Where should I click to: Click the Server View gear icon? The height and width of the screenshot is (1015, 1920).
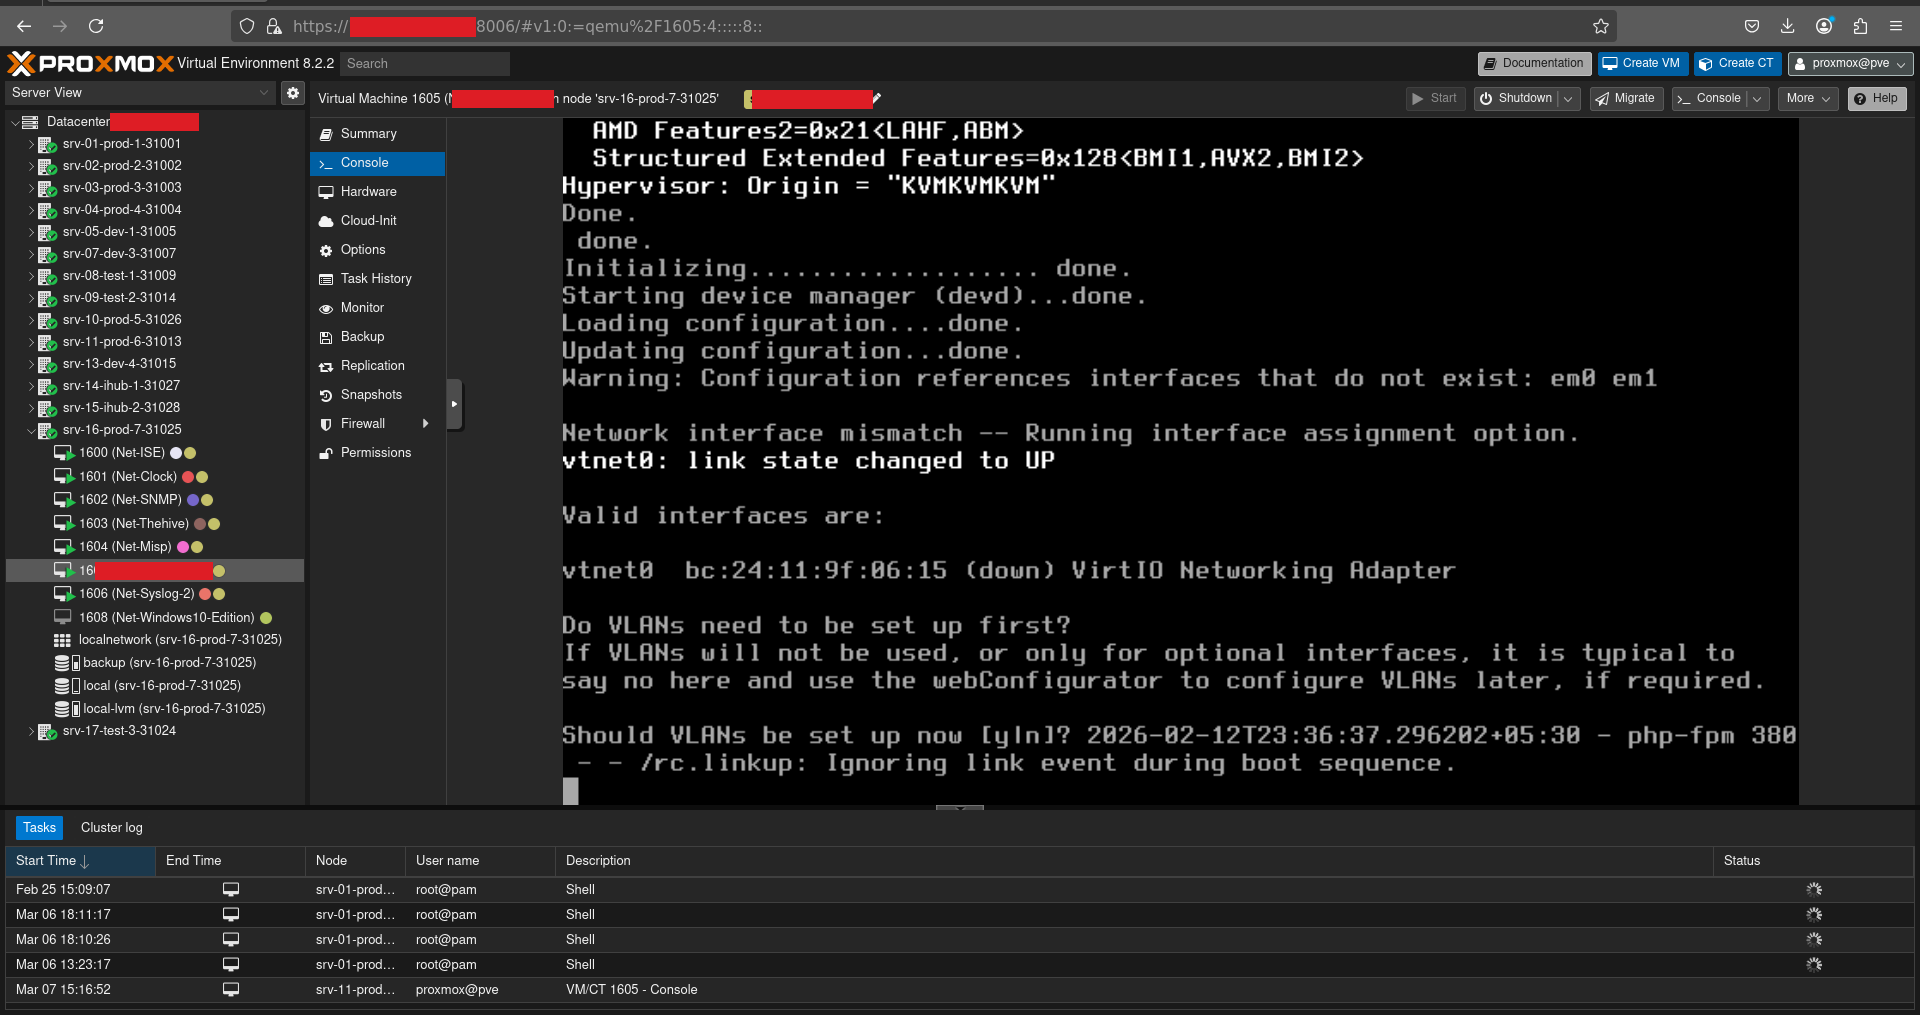tap(293, 93)
